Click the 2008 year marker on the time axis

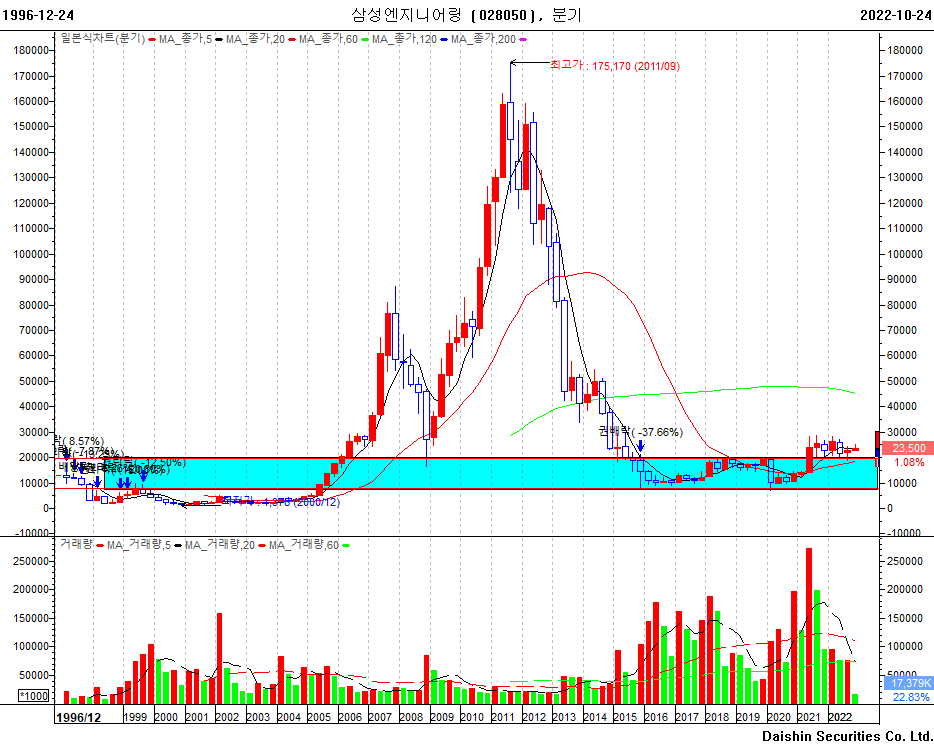point(411,717)
